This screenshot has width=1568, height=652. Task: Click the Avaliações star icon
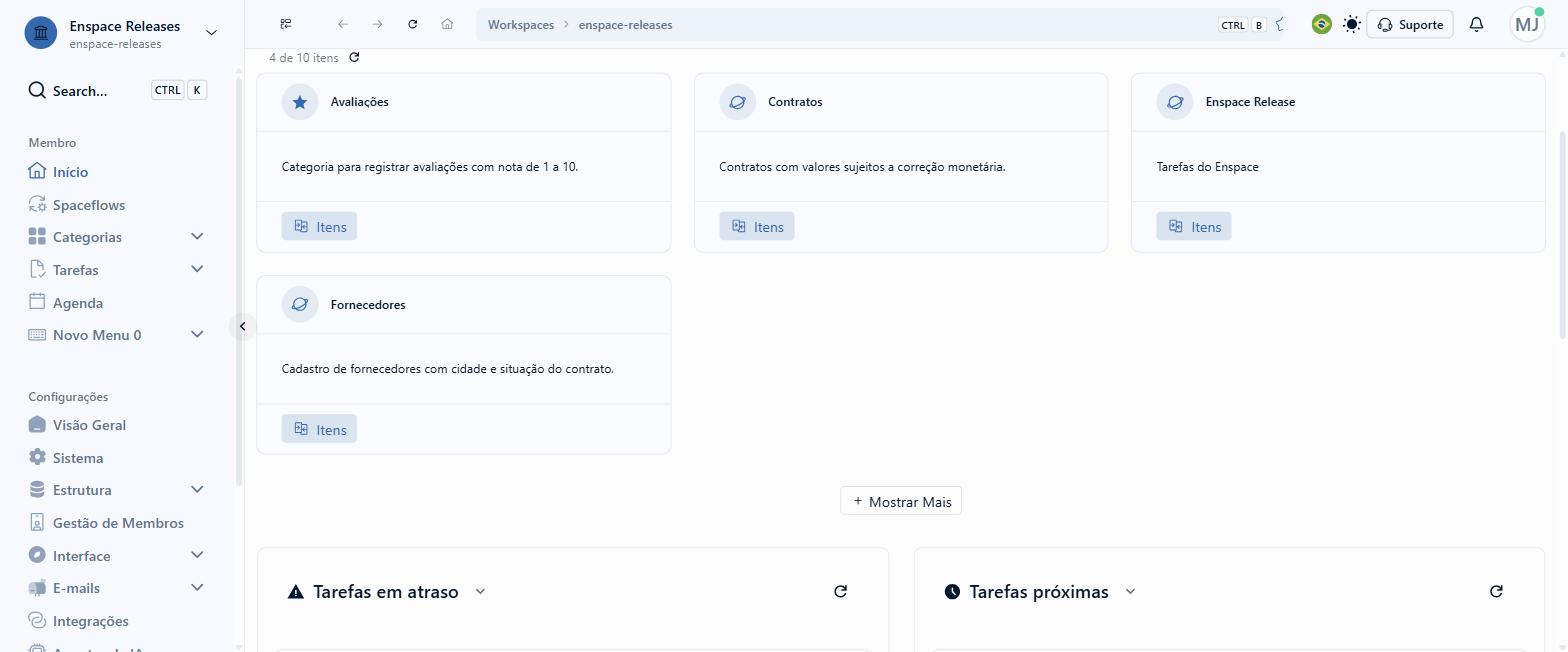(x=300, y=102)
